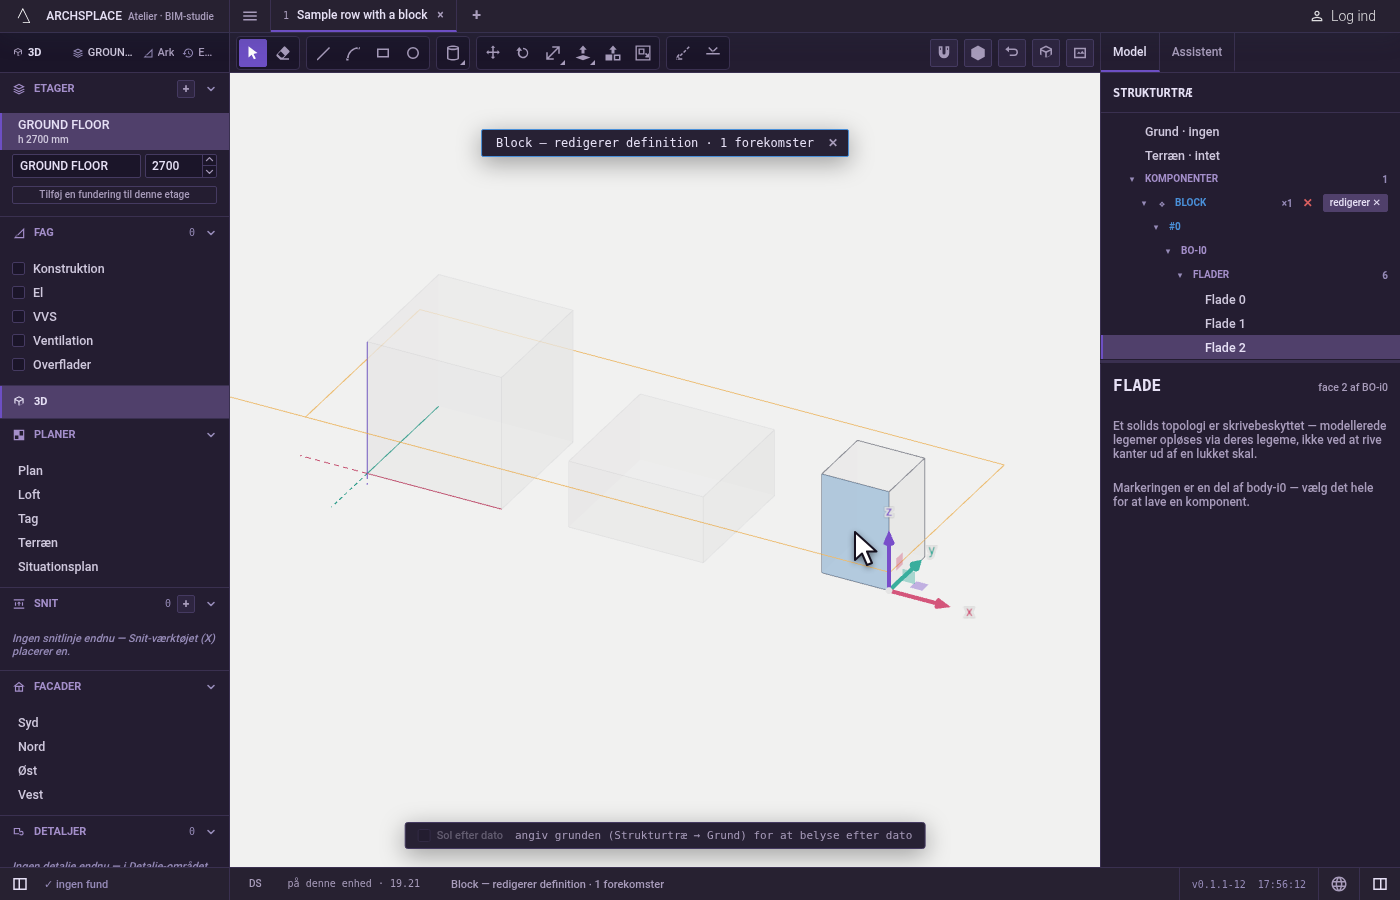
Task: Select the push/pull extrude tool
Action: (583, 53)
